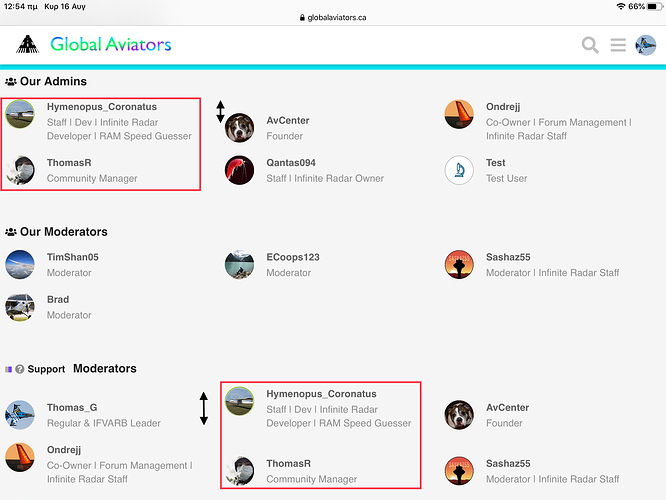Screen dimensions: 666x500
Task: Open Sashaz55 avatar under Our Moderators
Action: (x=459, y=264)
